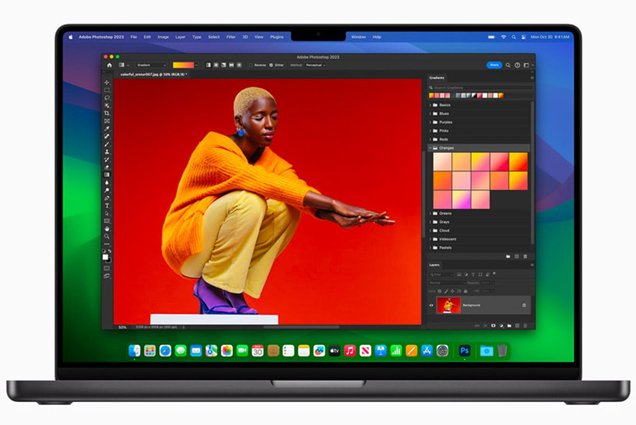The height and width of the screenshot is (425, 636).
Task: Expand the Blues gradient folder
Action: [430, 114]
